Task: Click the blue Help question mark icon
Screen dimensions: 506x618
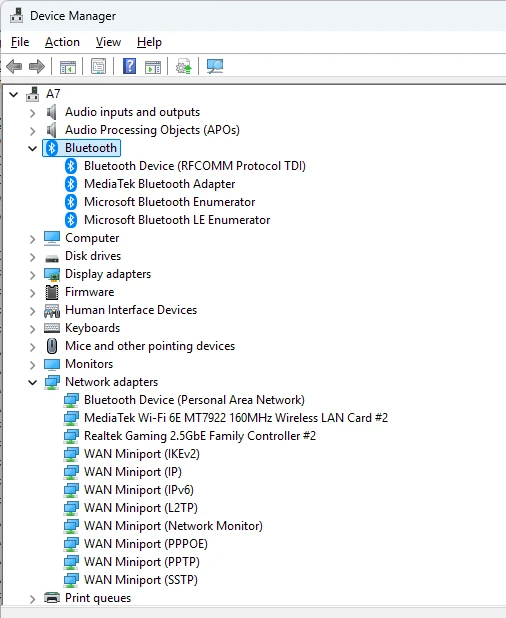Action: pos(129,66)
